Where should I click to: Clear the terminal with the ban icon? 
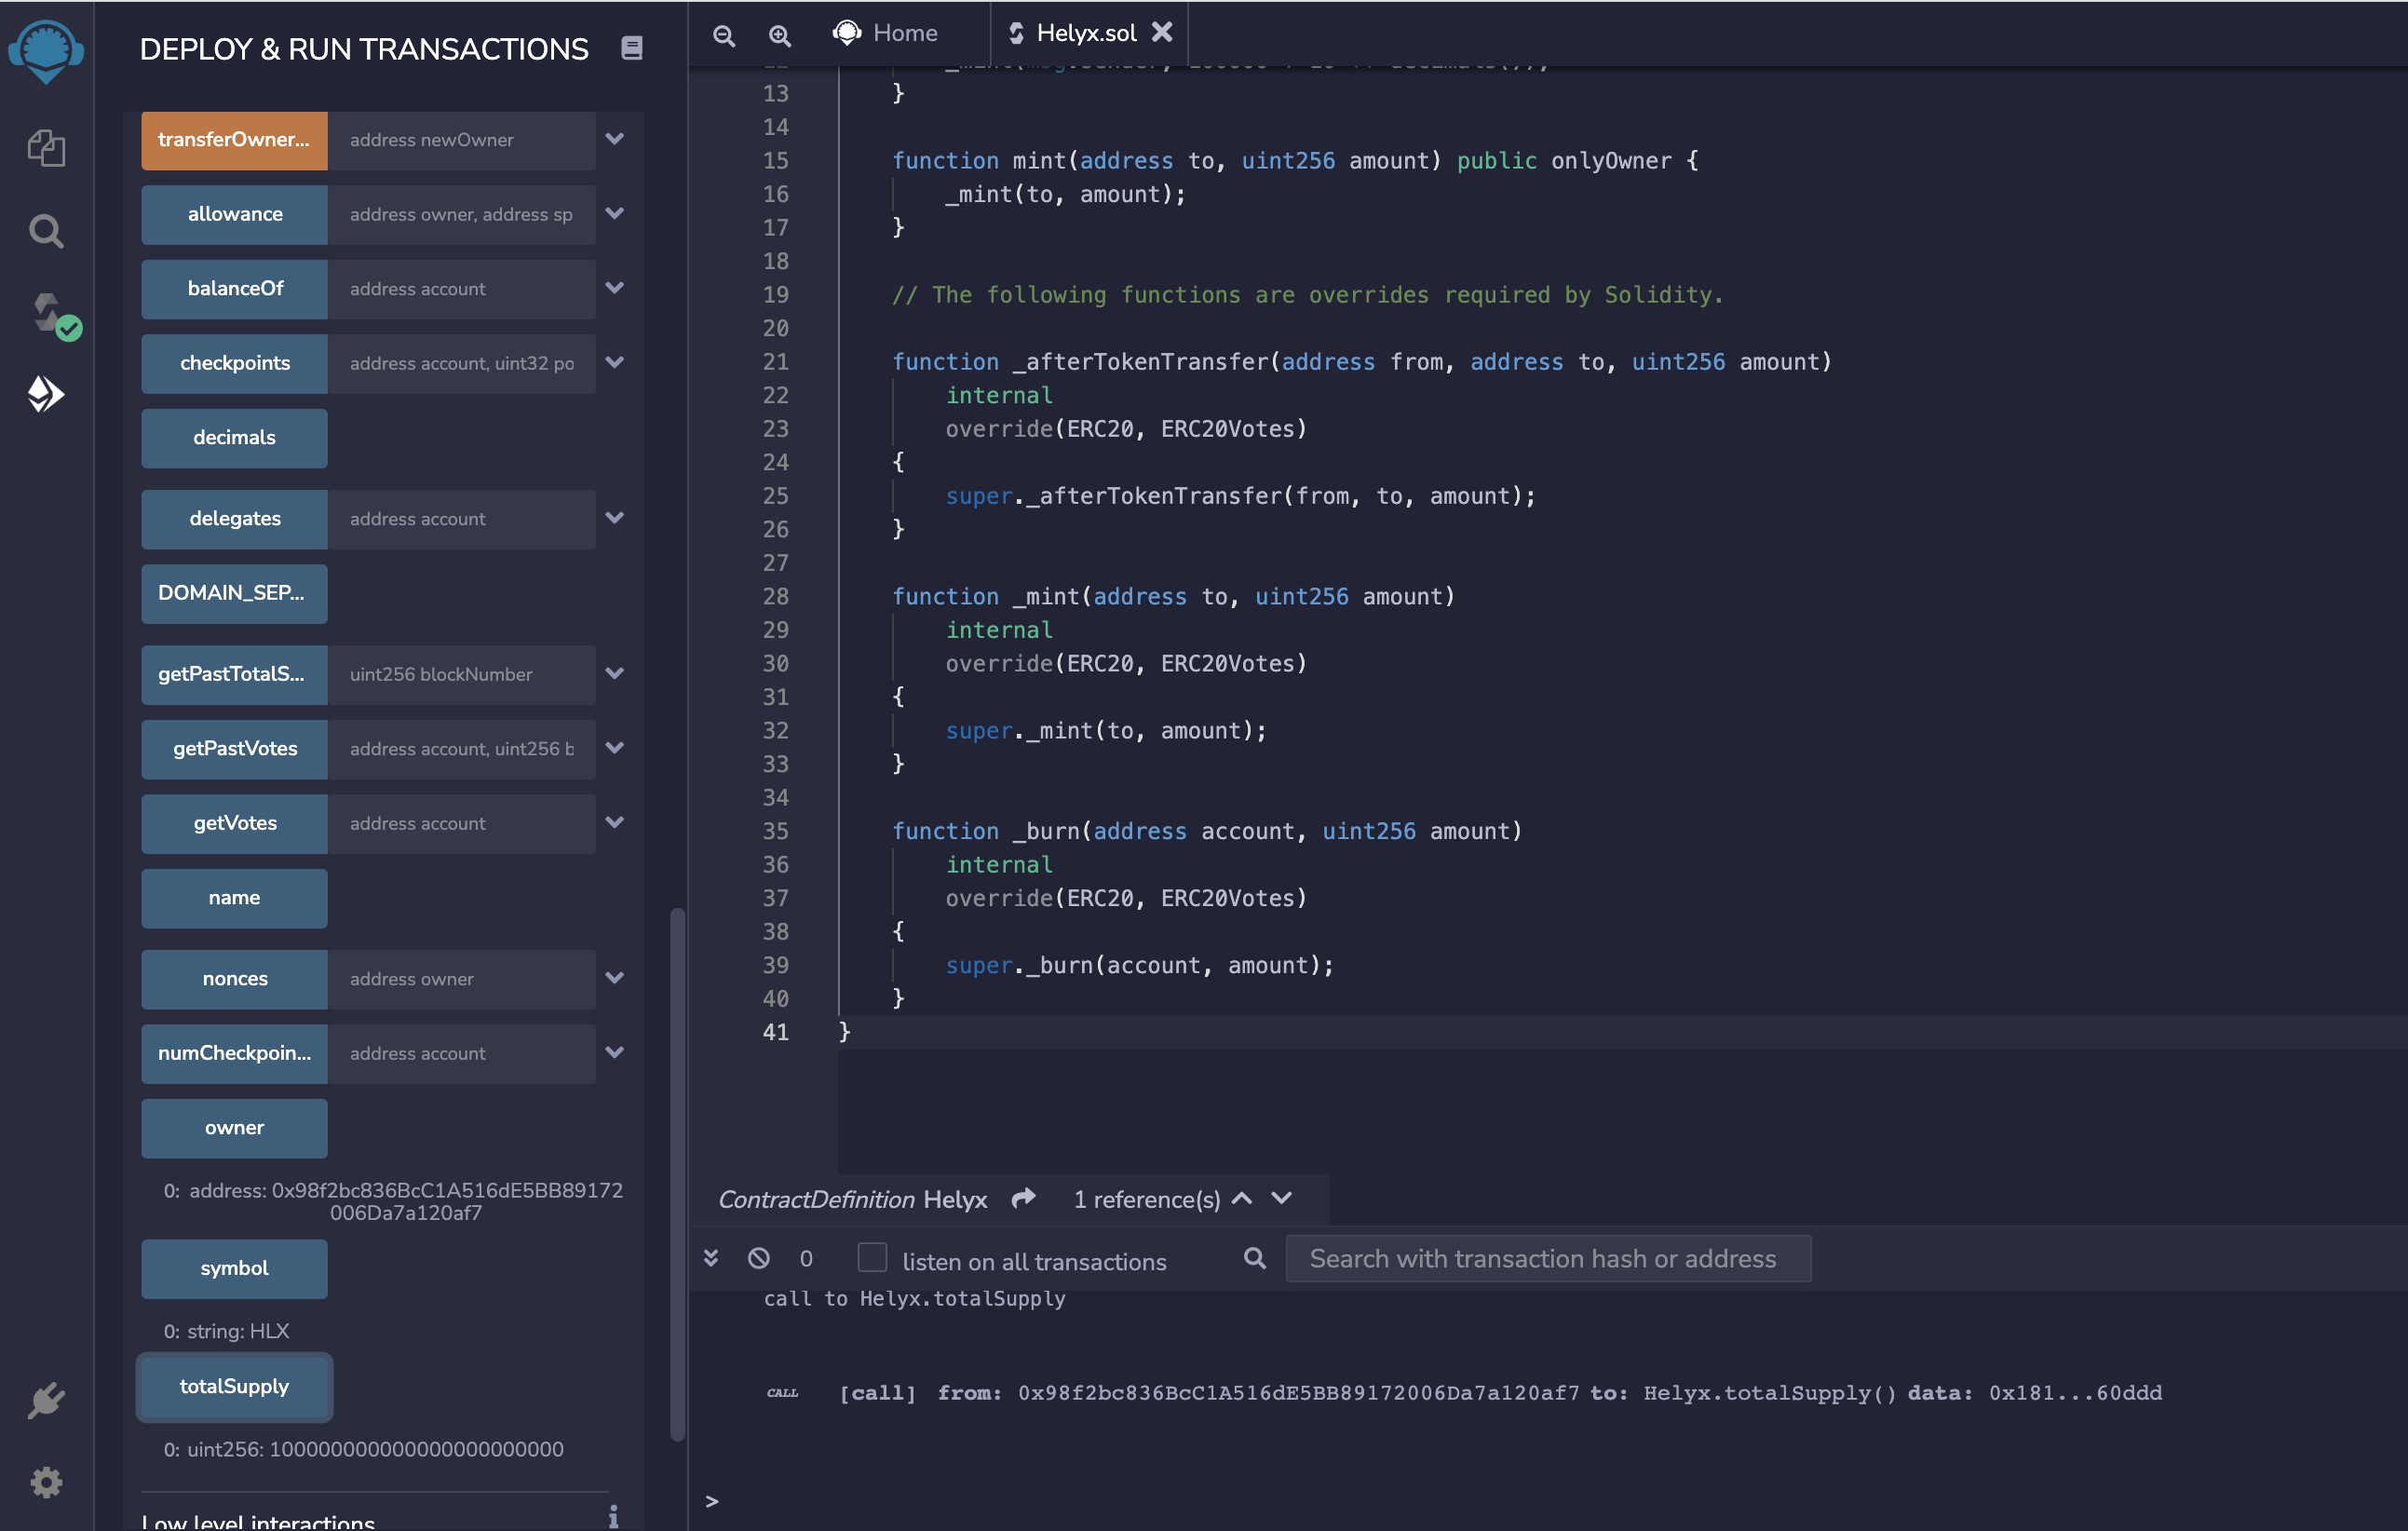[759, 1257]
